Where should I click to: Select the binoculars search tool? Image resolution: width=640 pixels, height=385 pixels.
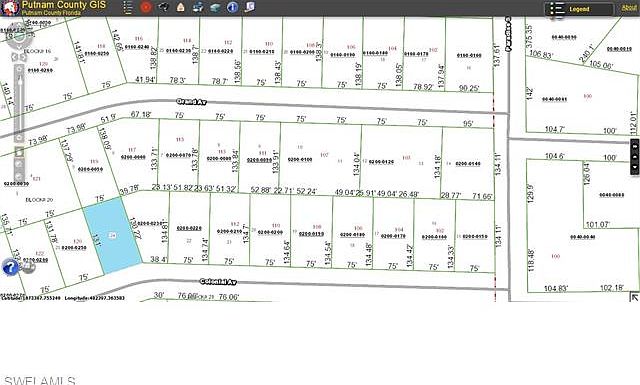tap(163, 7)
